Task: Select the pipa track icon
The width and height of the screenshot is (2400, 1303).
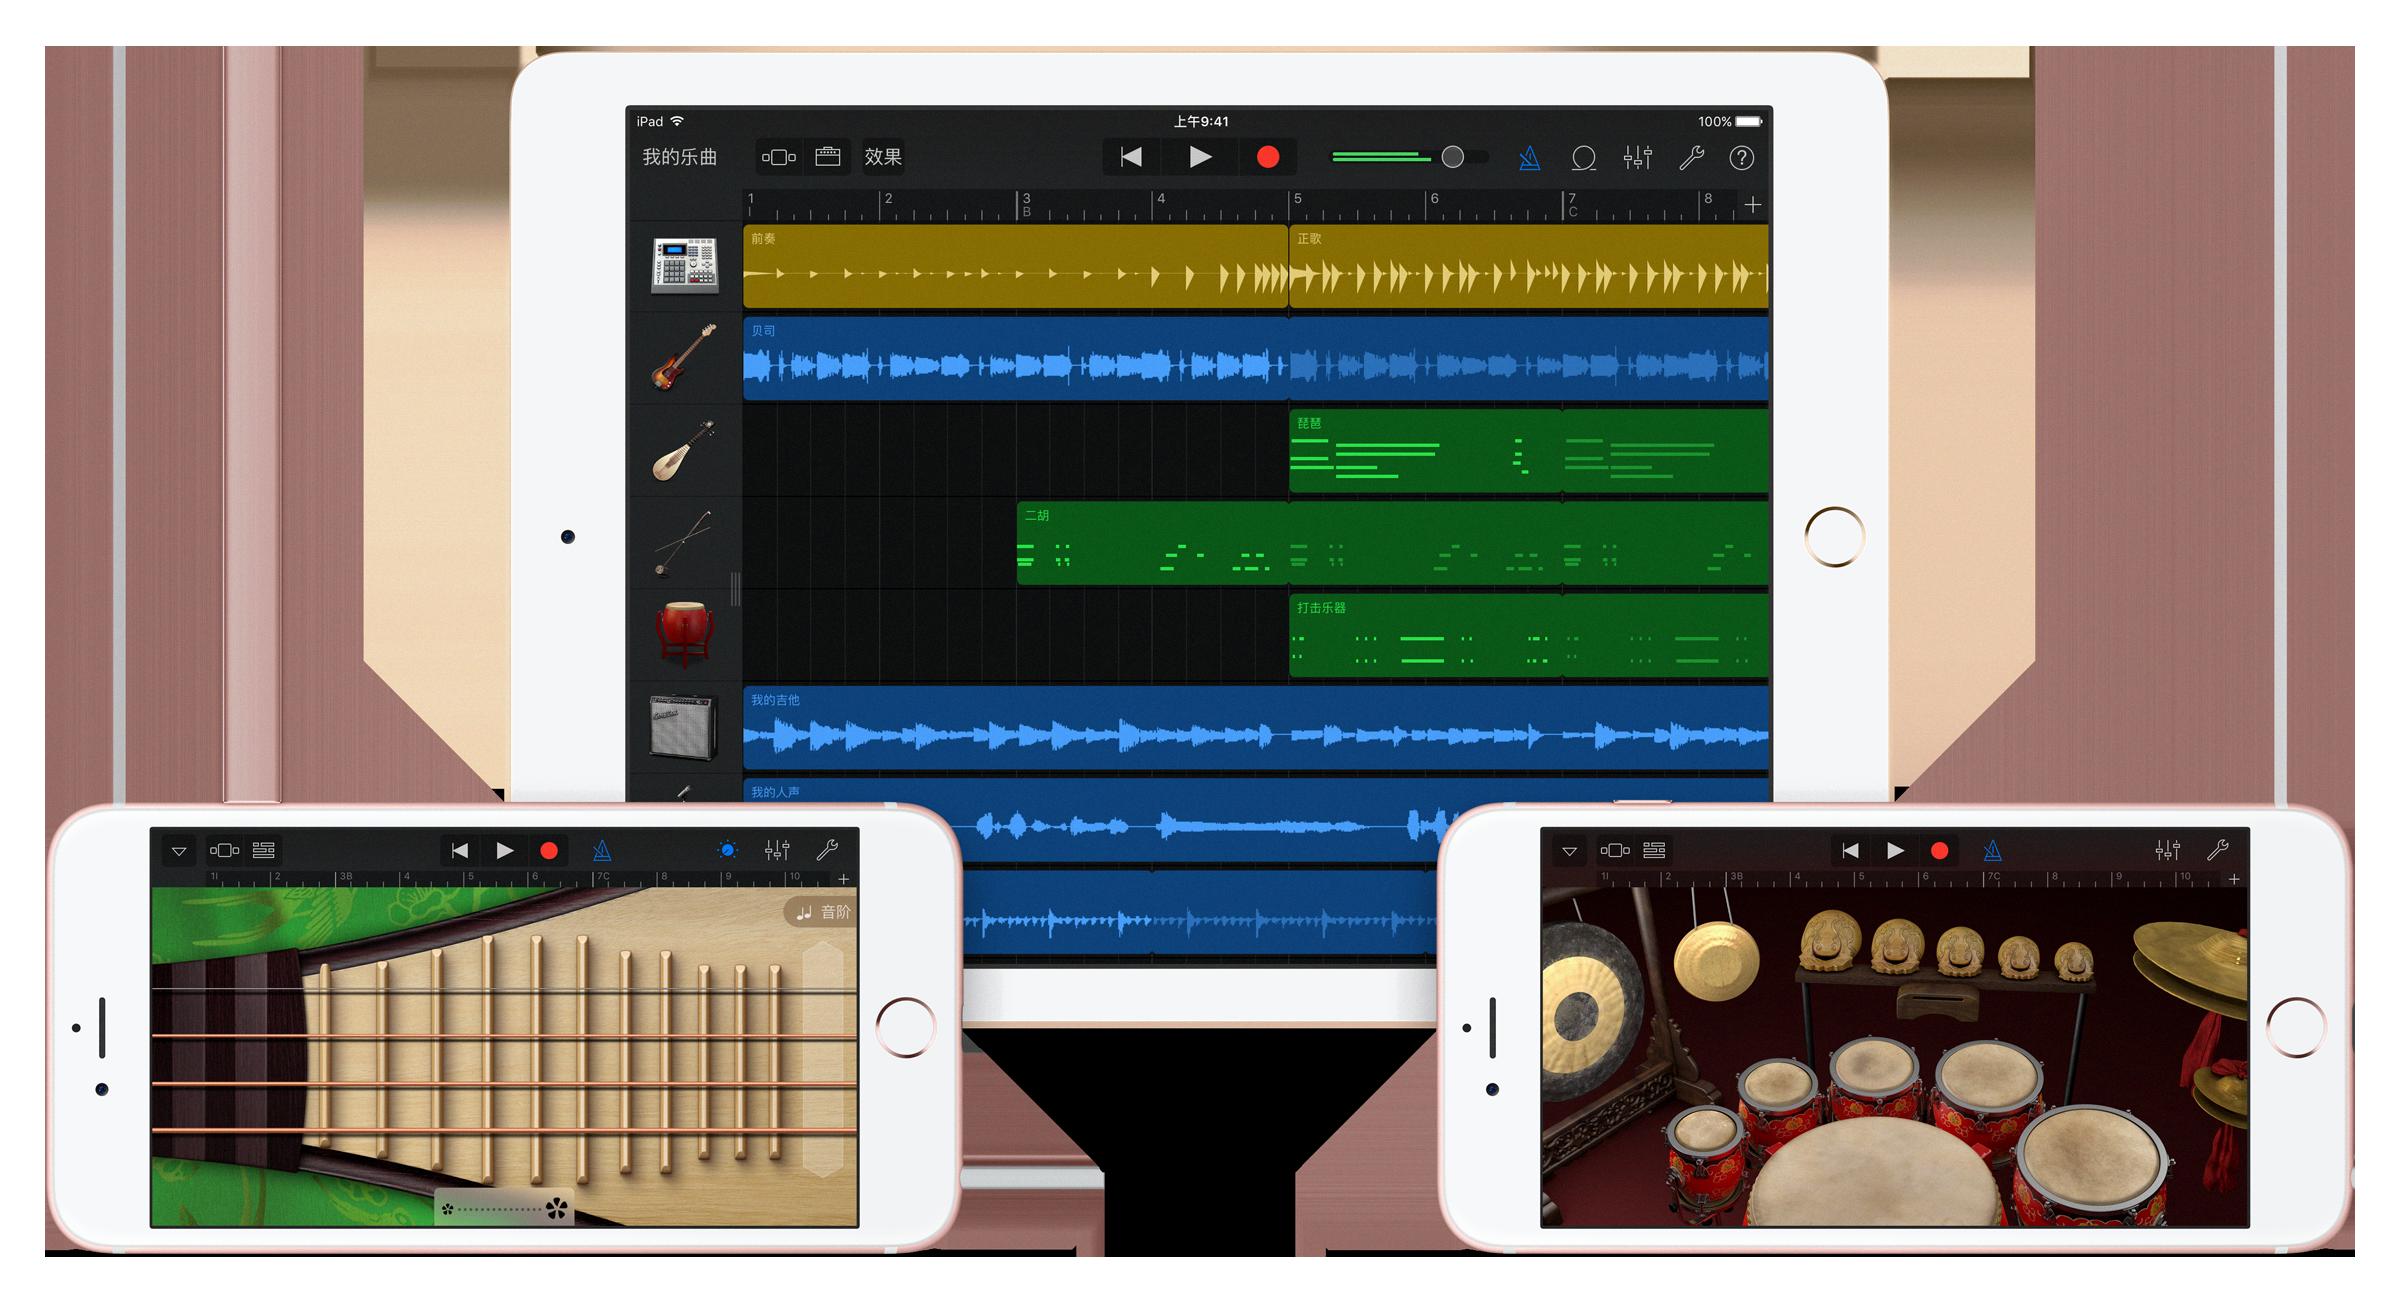Action: click(x=685, y=450)
